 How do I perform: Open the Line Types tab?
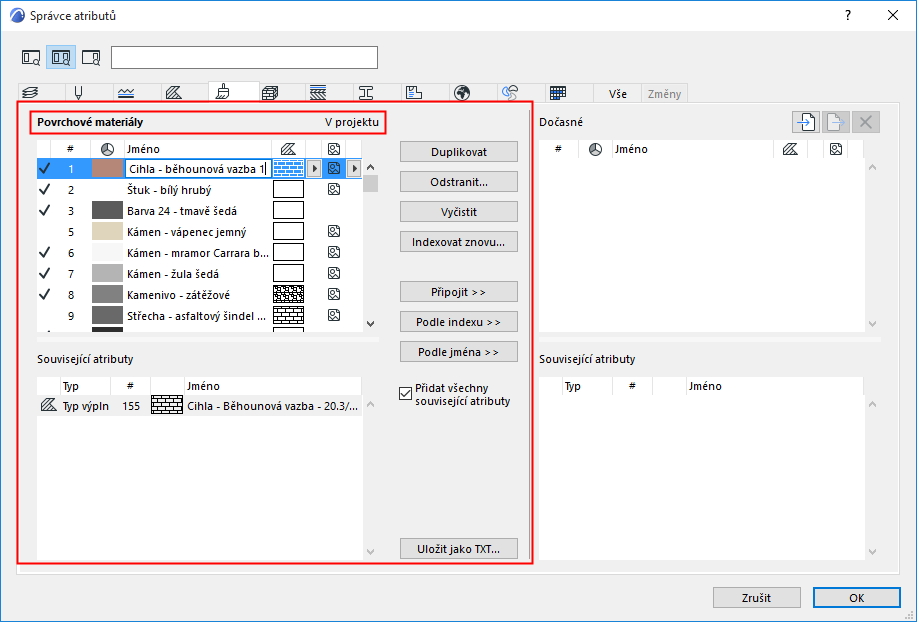126,93
